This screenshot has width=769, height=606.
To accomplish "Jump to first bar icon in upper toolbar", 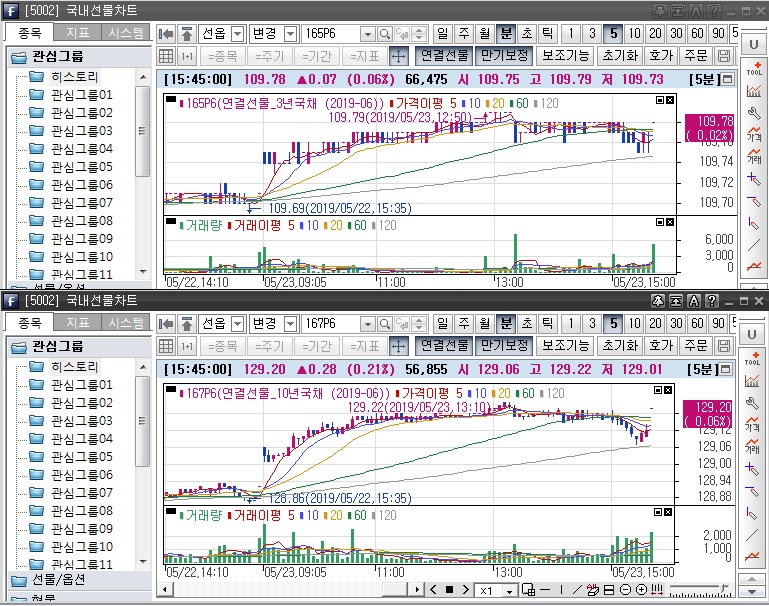I will 167,33.
